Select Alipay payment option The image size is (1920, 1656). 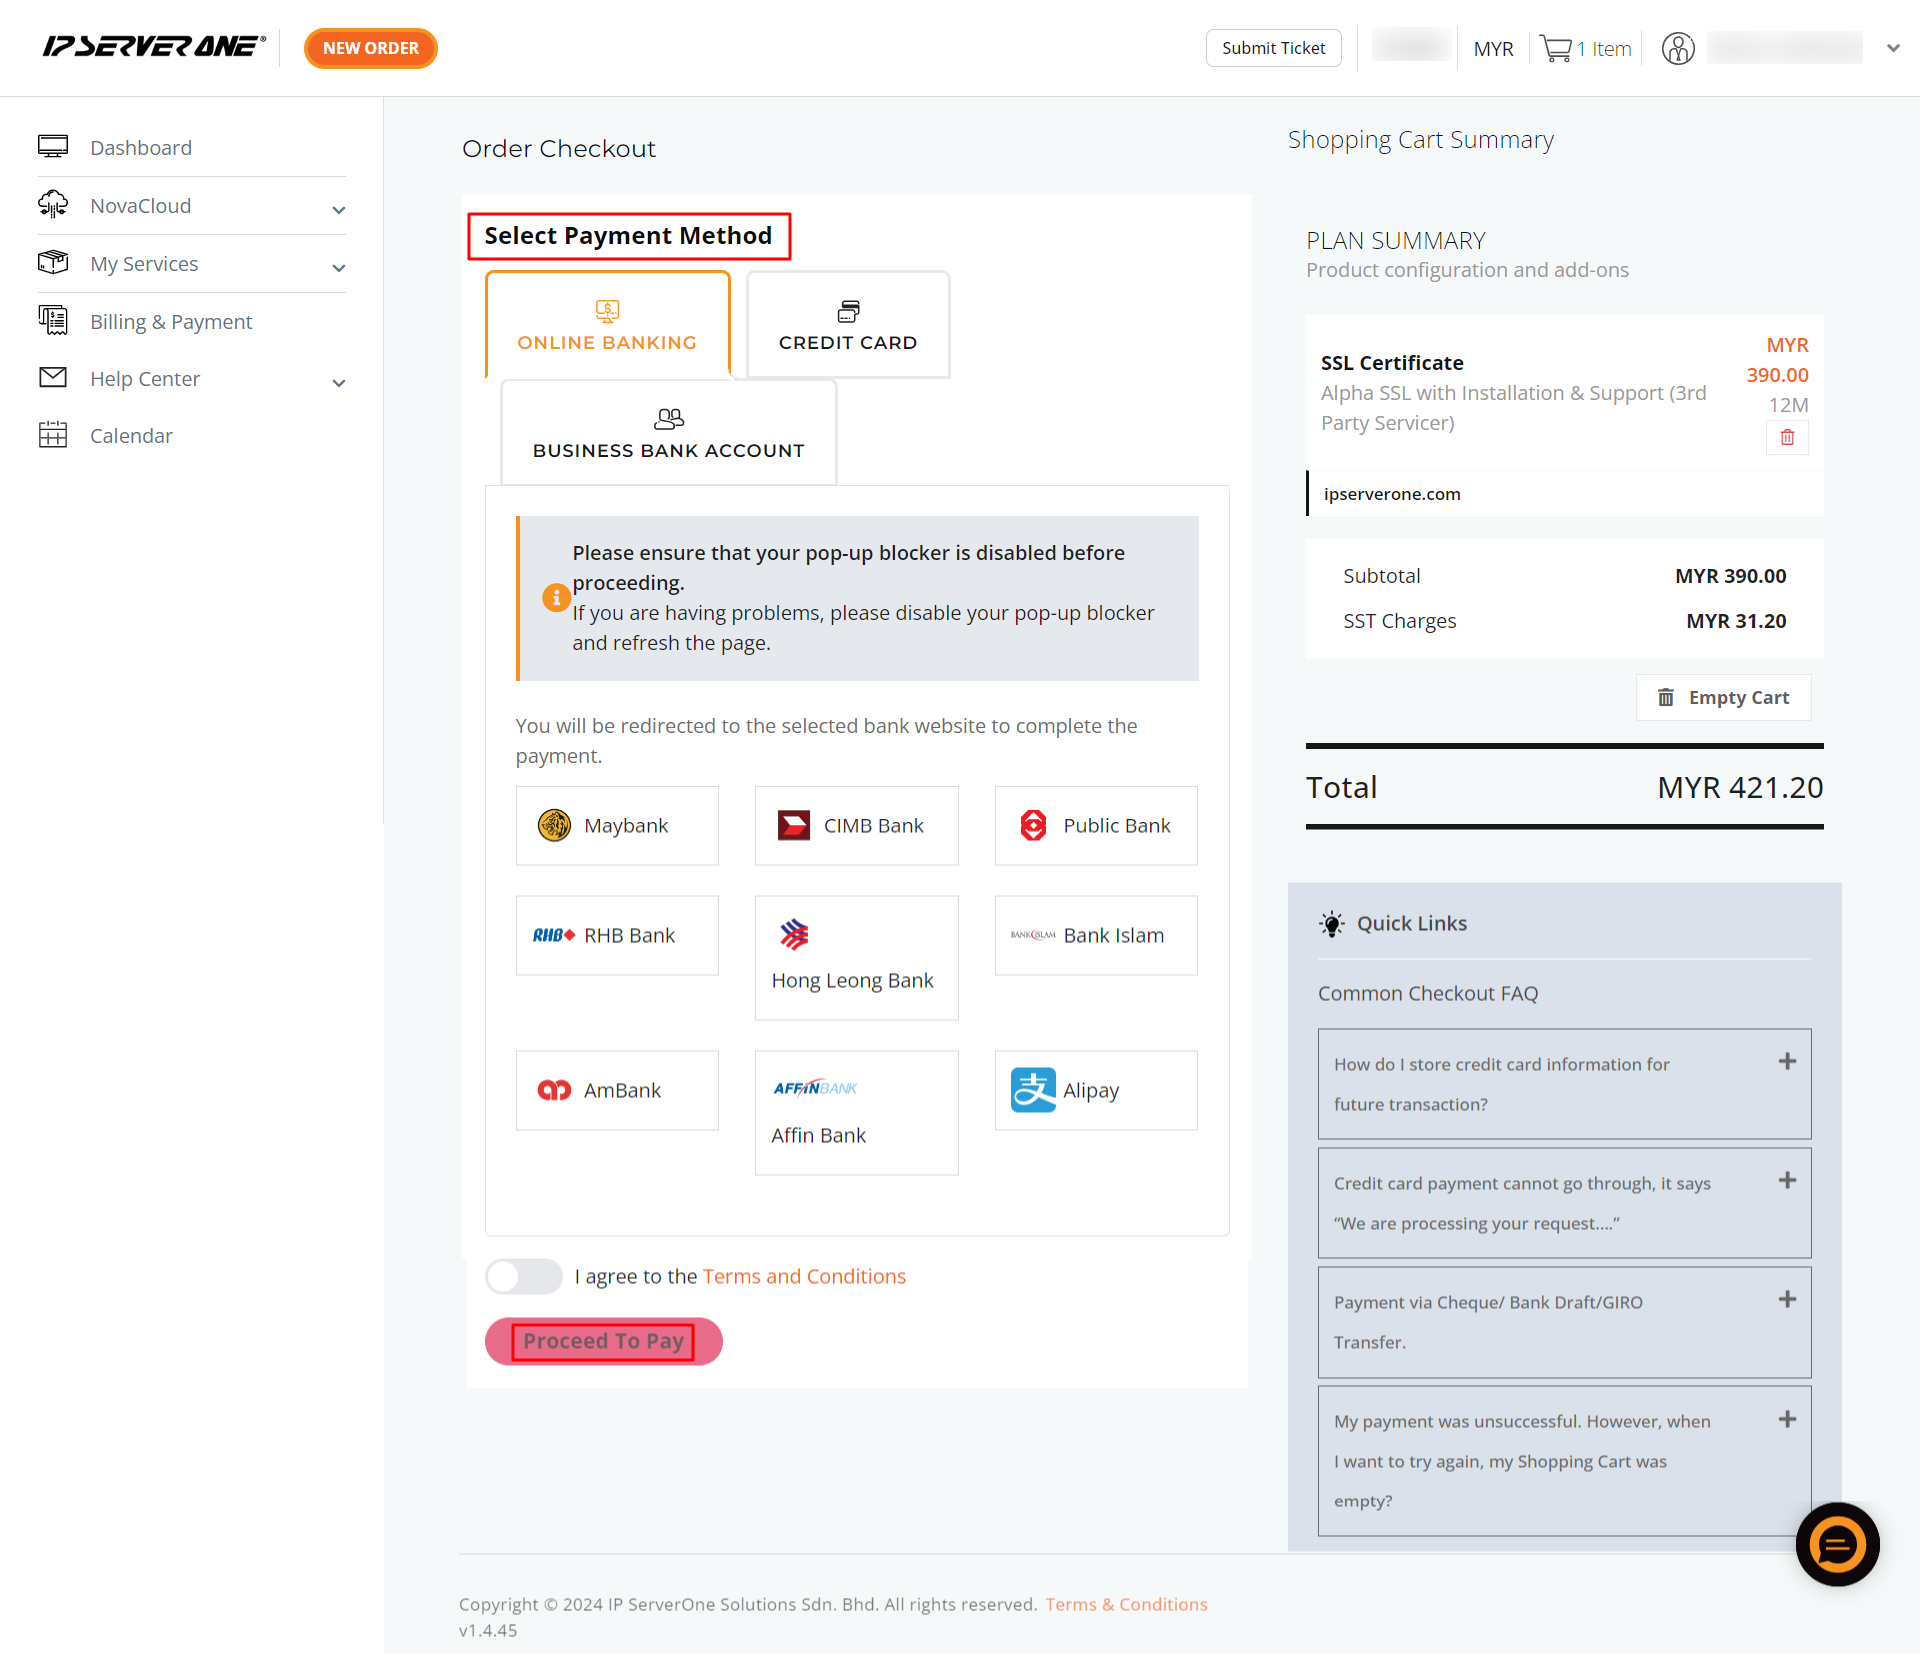pyautogui.click(x=1096, y=1091)
